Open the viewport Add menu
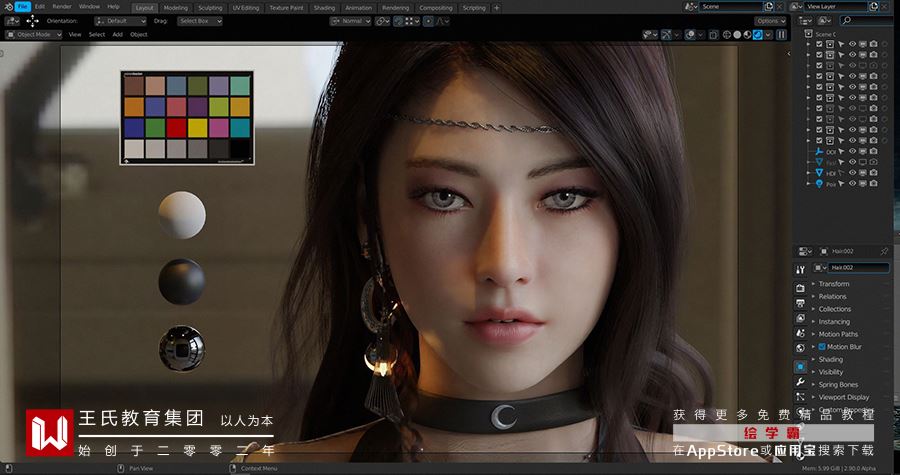The image size is (900, 475). pyautogui.click(x=117, y=35)
